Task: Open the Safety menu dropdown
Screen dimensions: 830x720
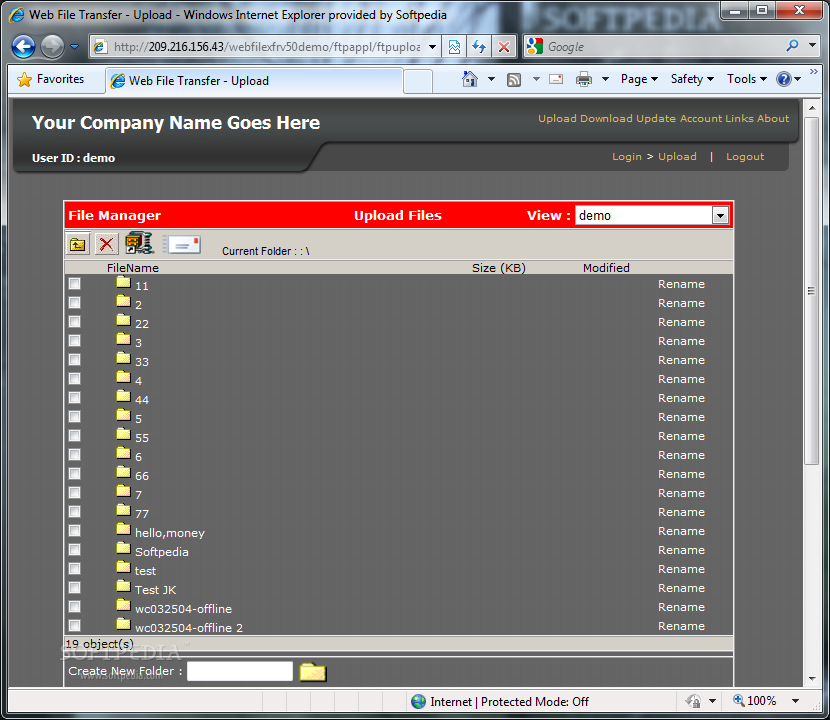Action: tap(692, 79)
